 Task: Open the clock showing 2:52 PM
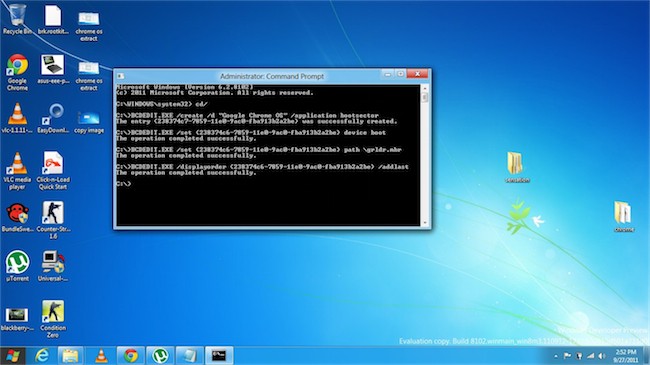[x=626, y=356]
